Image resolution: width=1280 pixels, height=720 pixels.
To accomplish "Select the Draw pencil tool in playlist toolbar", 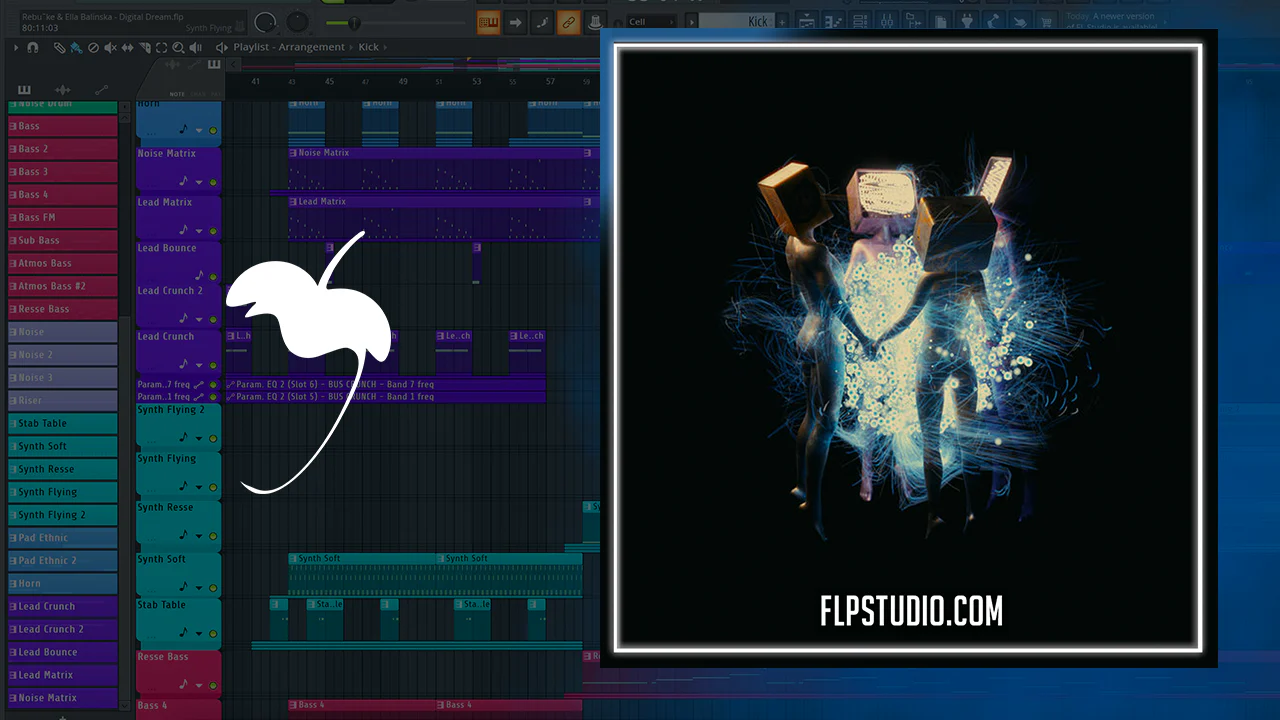I will click(x=59, y=47).
